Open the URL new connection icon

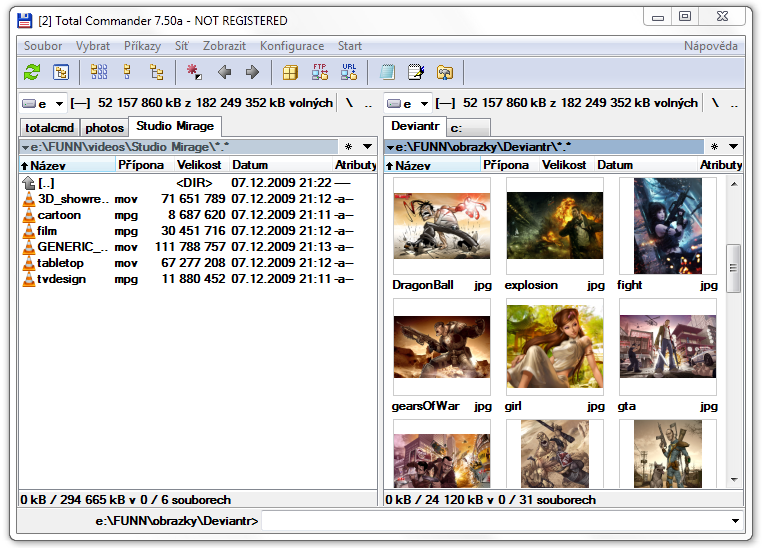click(349, 72)
